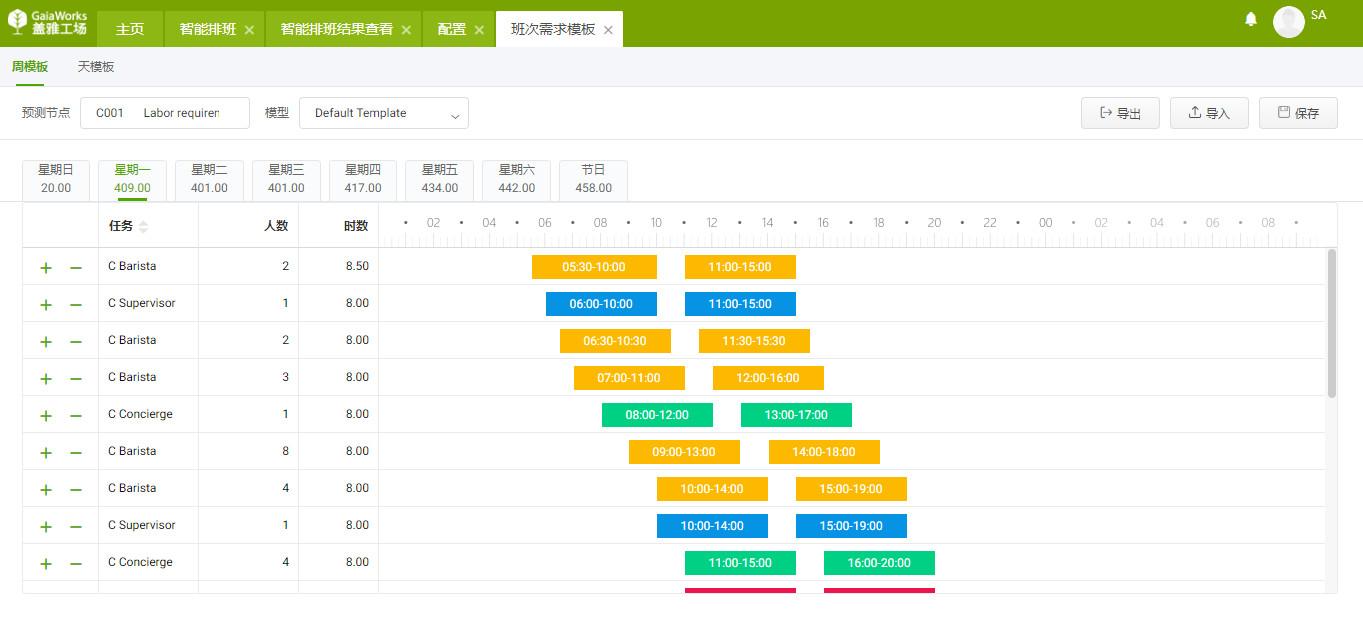1363x622 pixels.
Task: Open the SA user avatar menu
Action: click(x=1289, y=21)
